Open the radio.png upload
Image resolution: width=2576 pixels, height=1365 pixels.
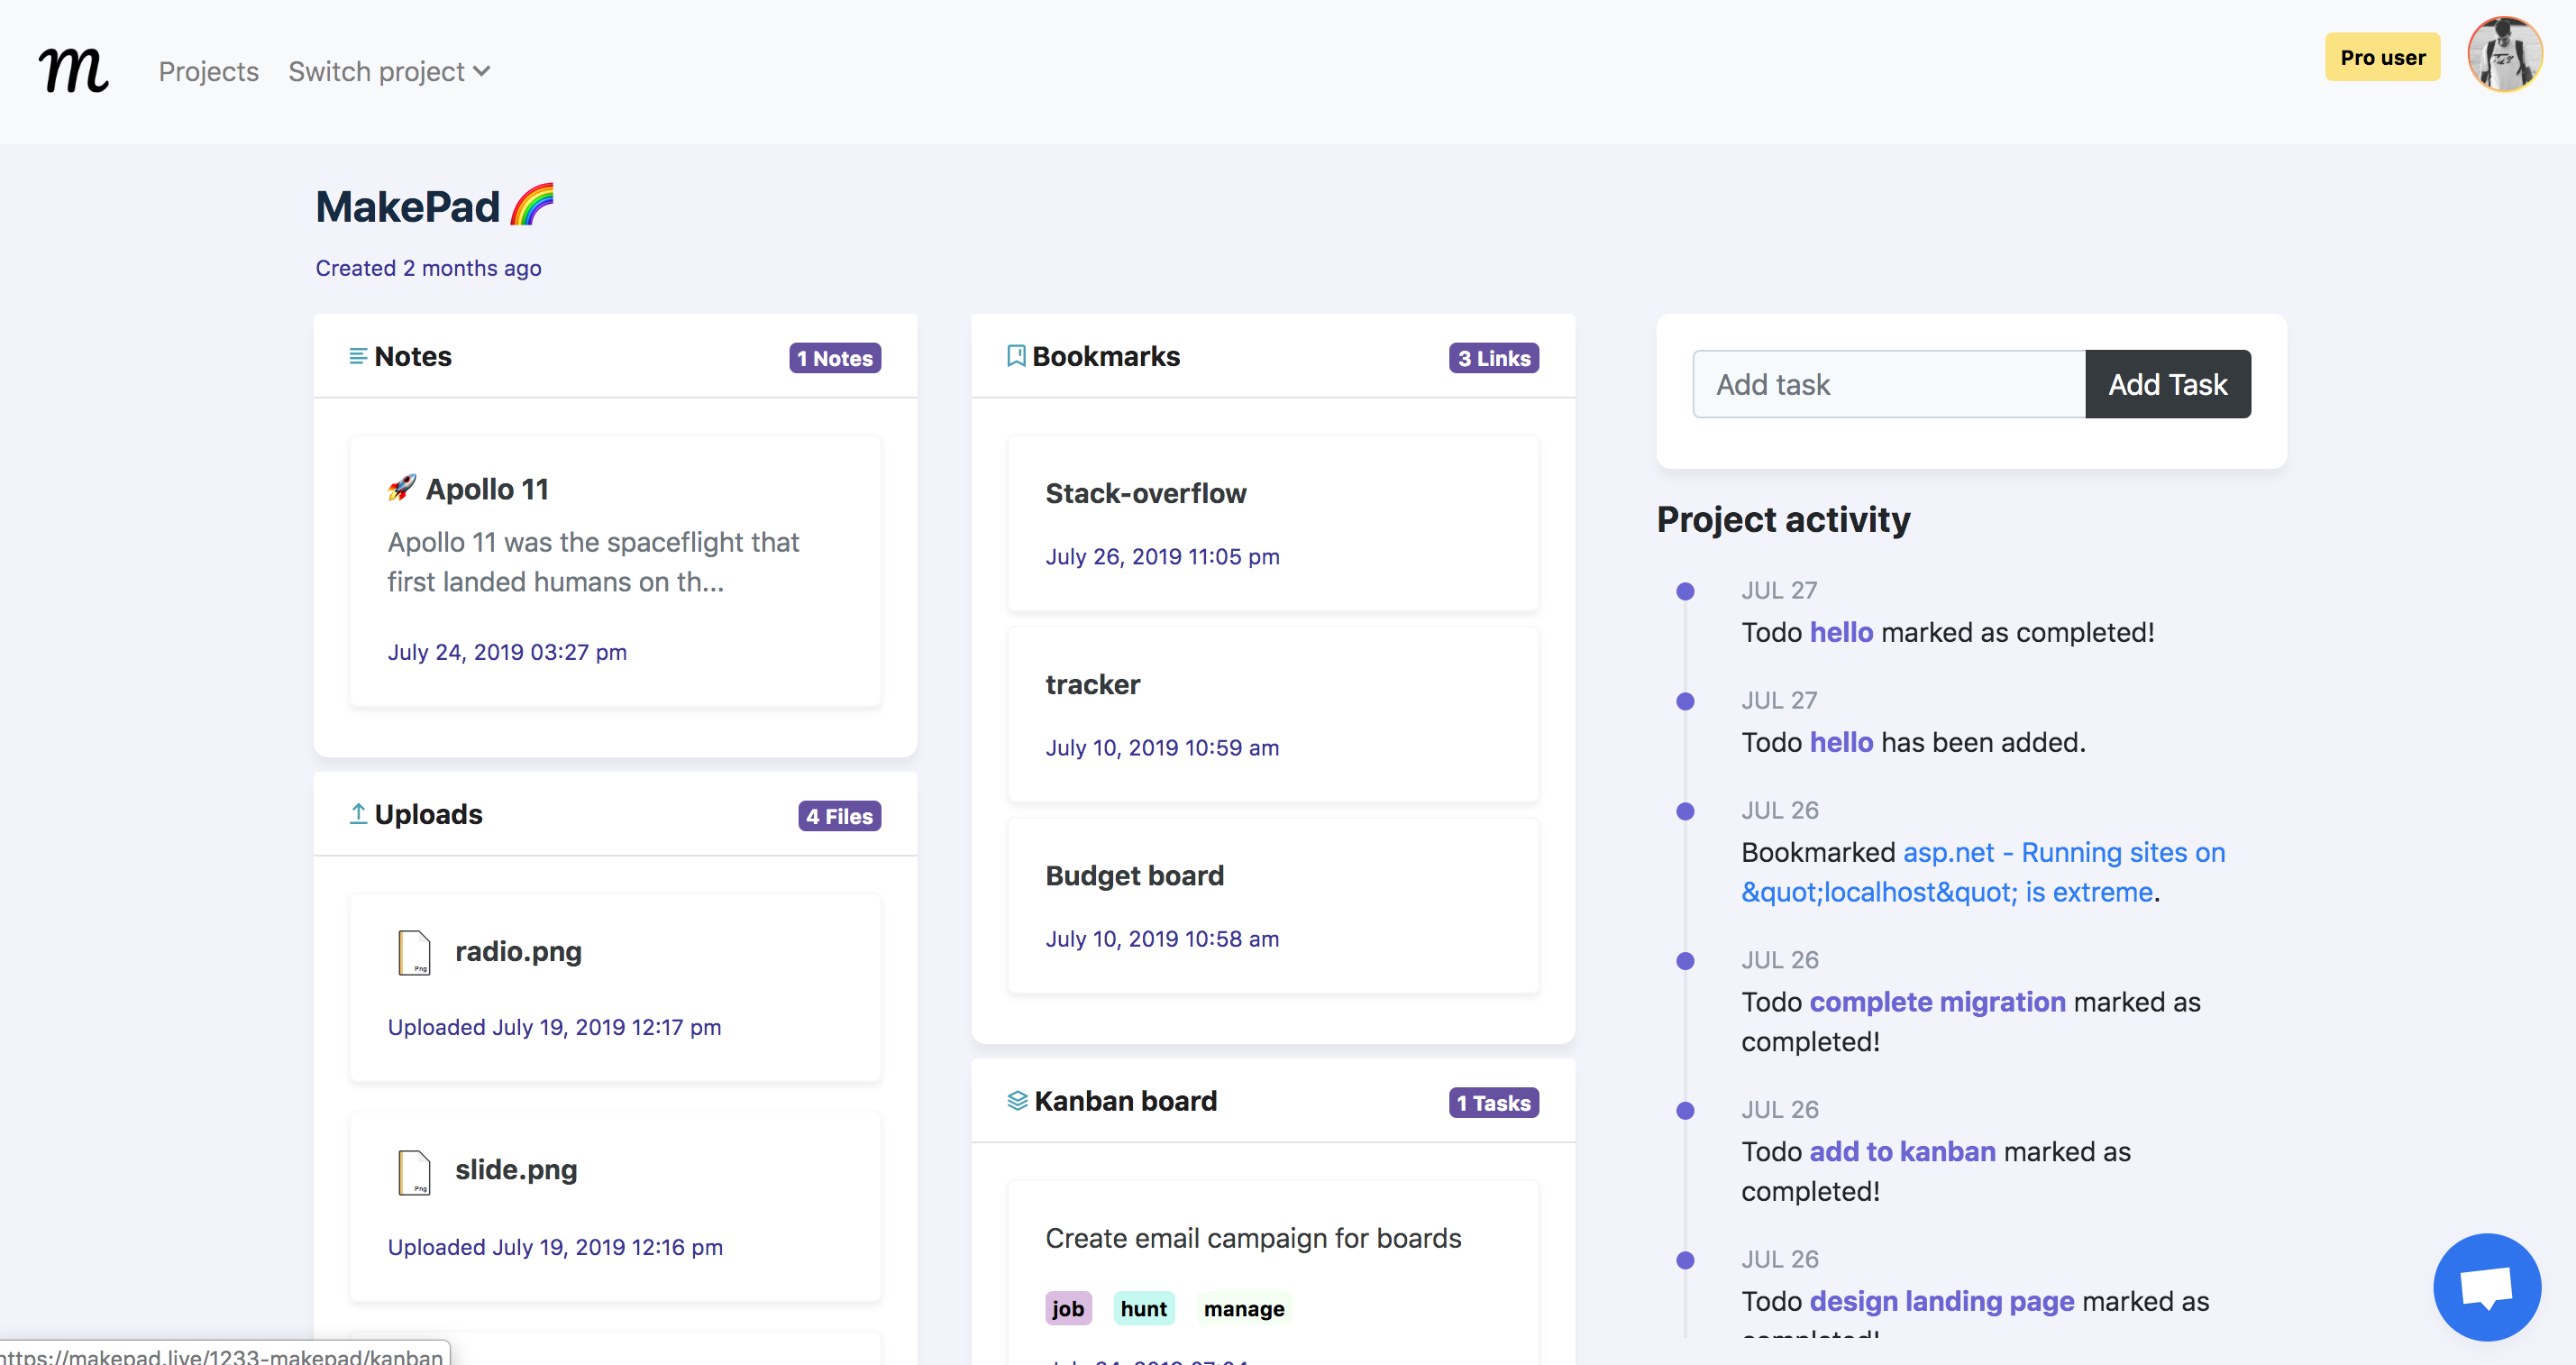coord(615,988)
